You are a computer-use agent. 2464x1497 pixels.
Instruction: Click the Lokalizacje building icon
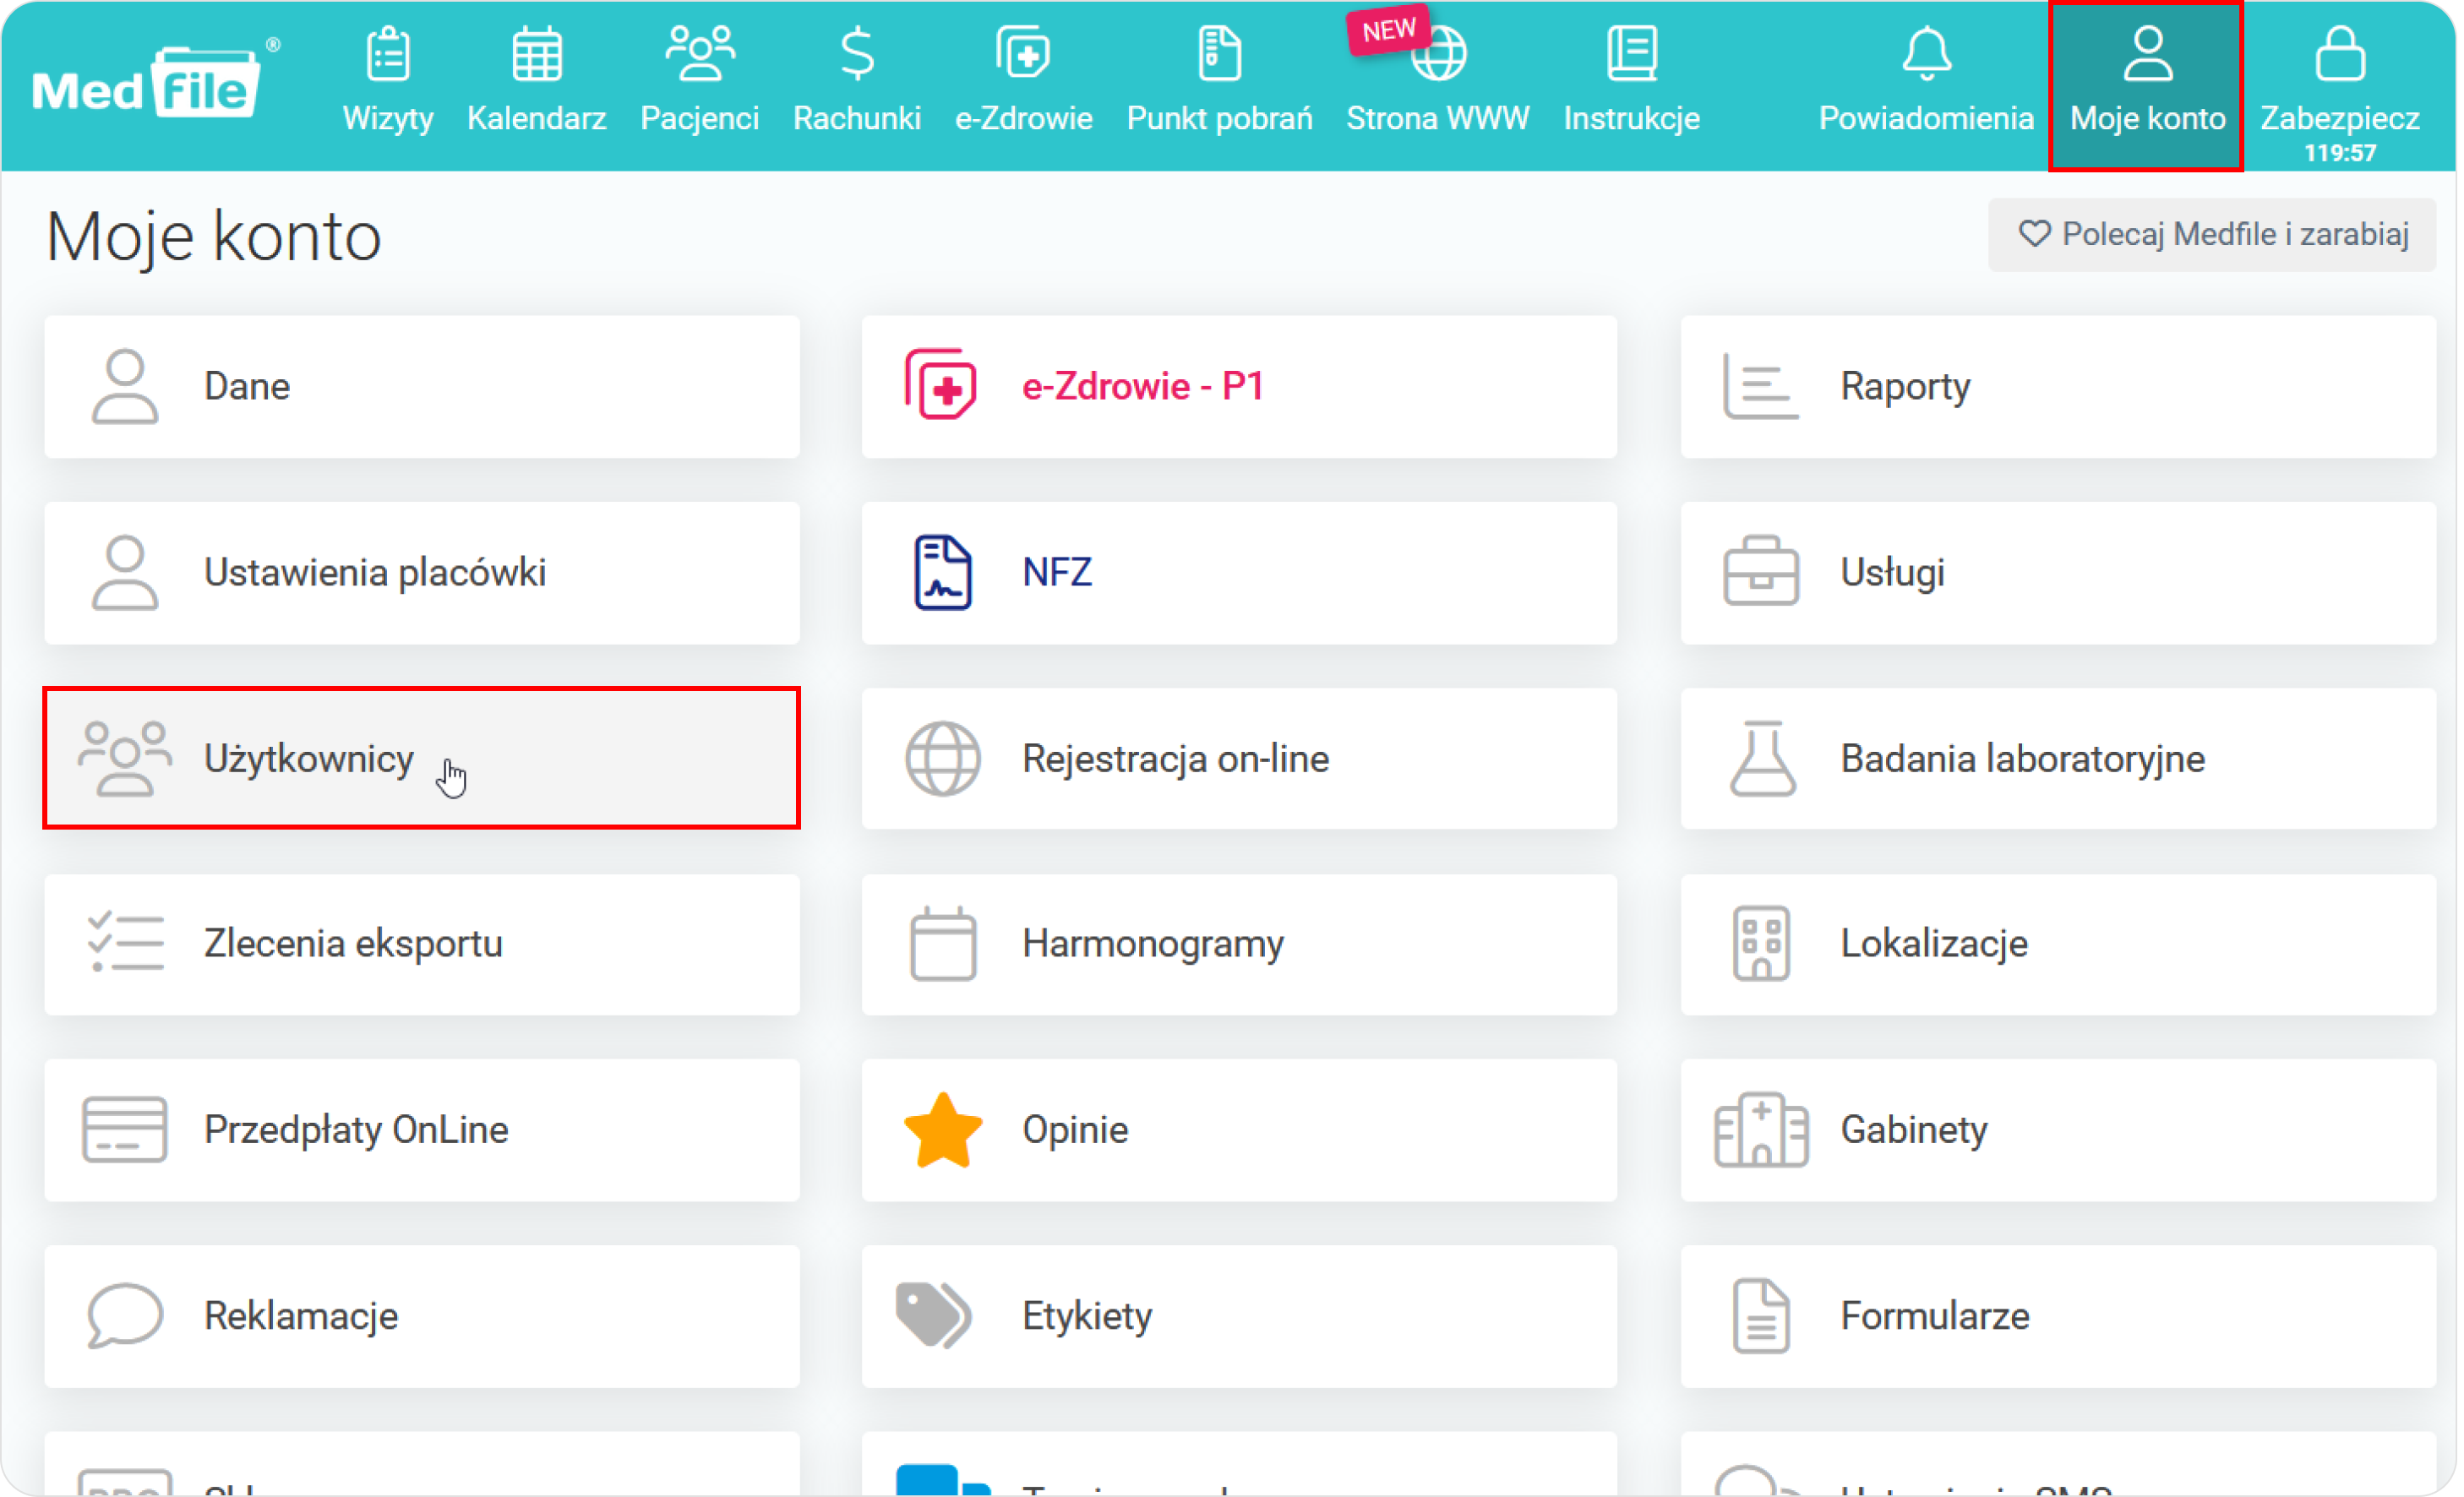pos(1761,944)
